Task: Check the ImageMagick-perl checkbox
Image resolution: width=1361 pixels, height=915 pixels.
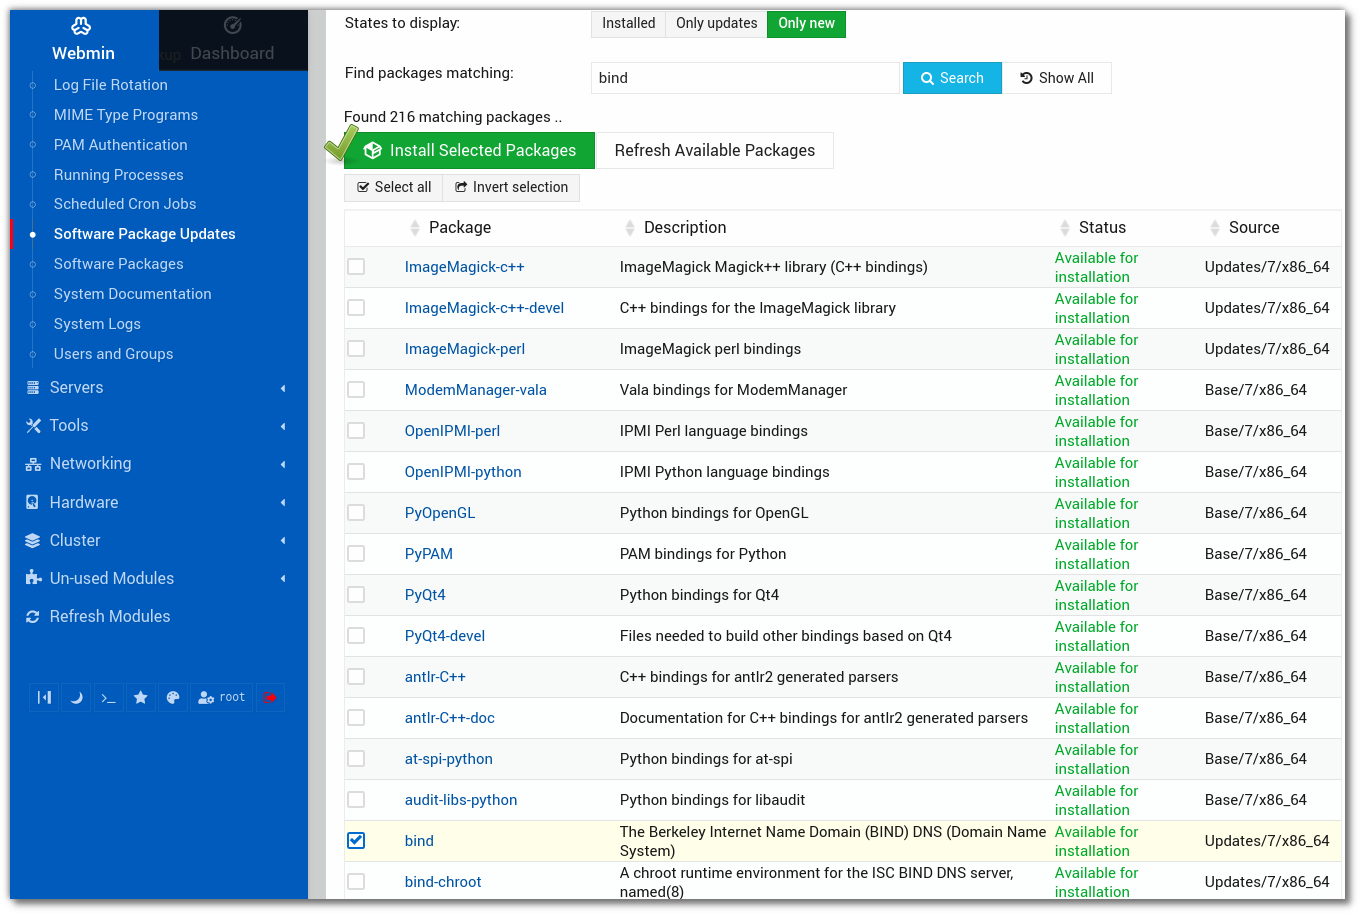Action: point(356,349)
